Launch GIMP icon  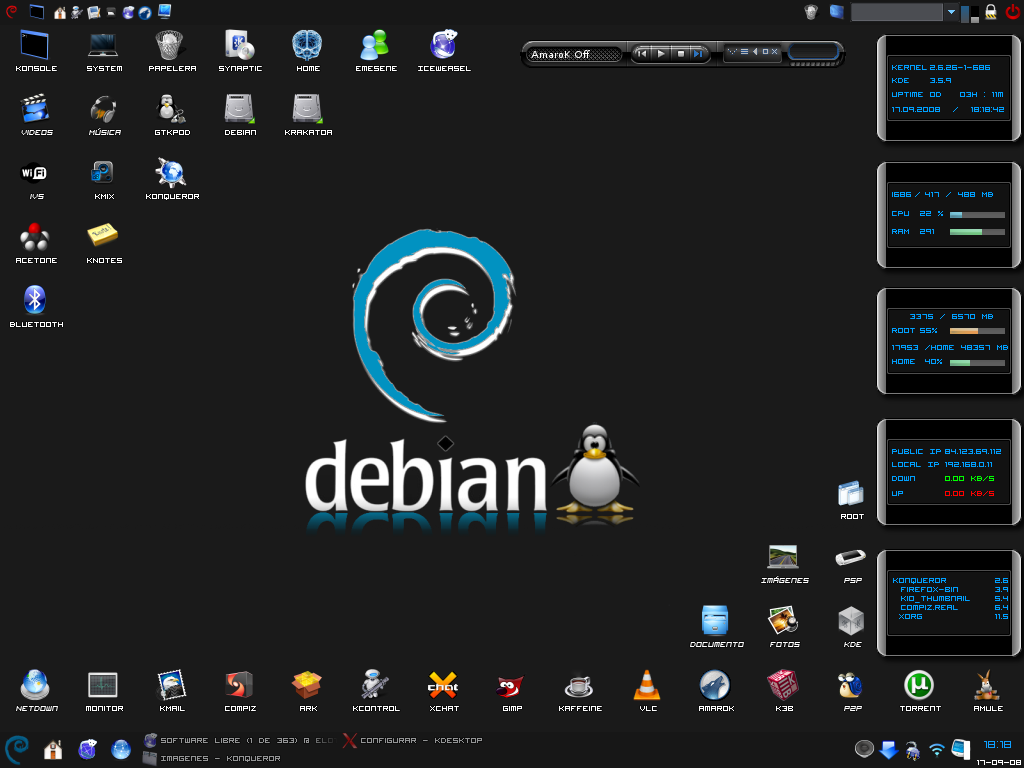point(511,686)
